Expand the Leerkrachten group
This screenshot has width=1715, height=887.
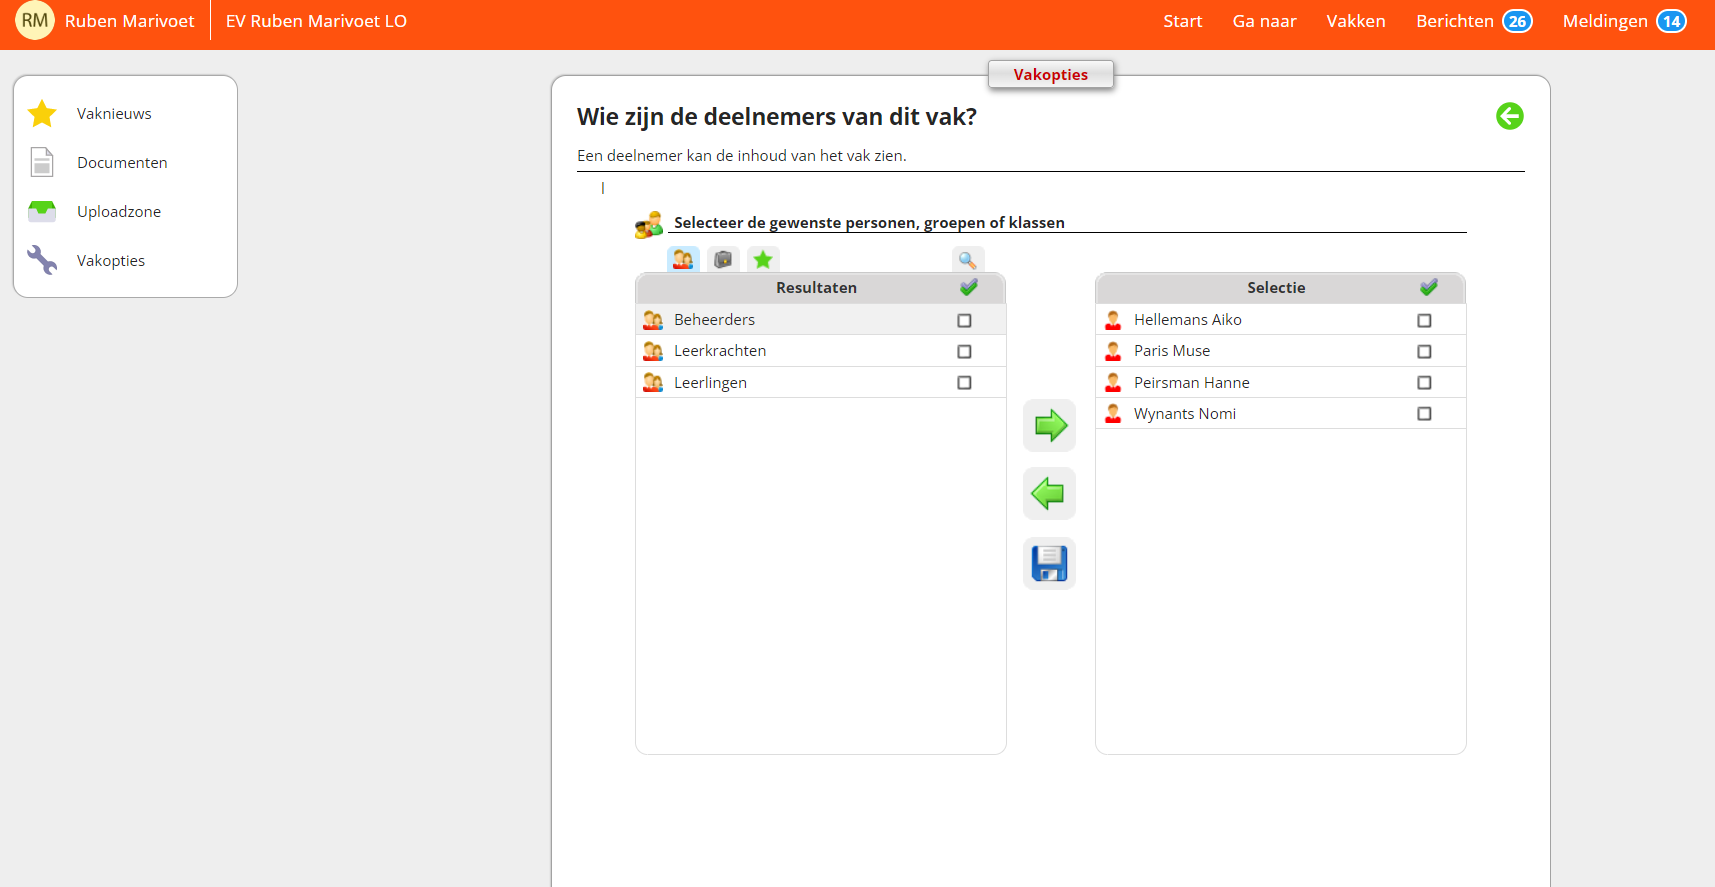pyautogui.click(x=719, y=351)
